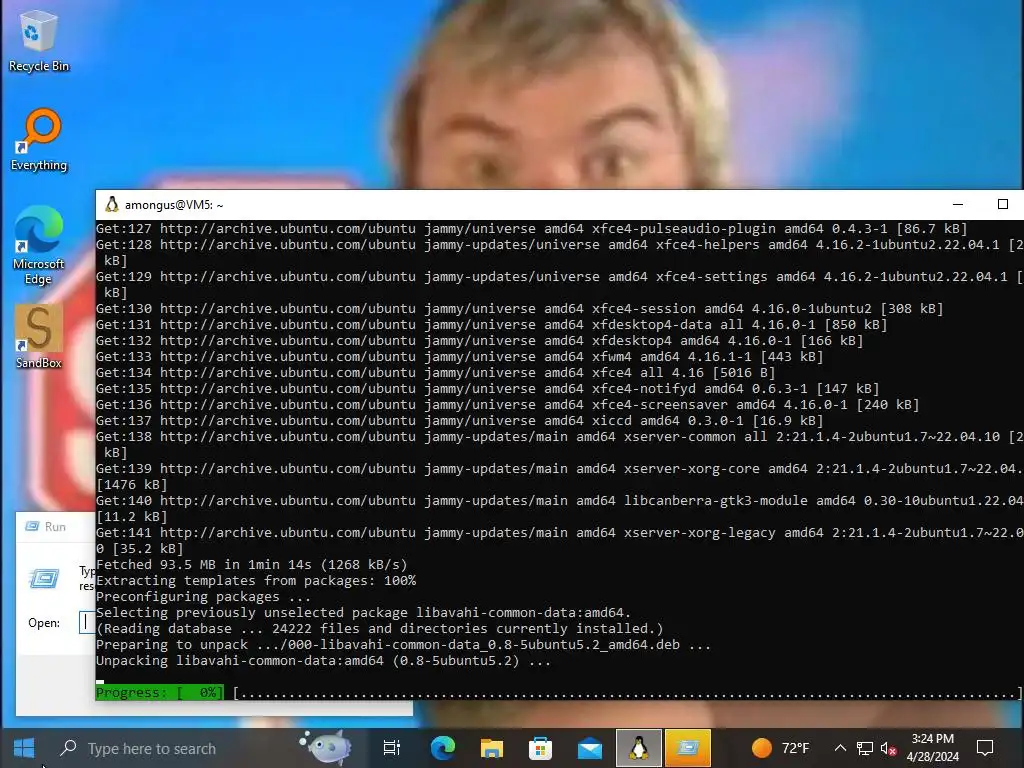Click the '(Reading database ...' terminal line
The image size is (1024, 768).
pos(379,628)
